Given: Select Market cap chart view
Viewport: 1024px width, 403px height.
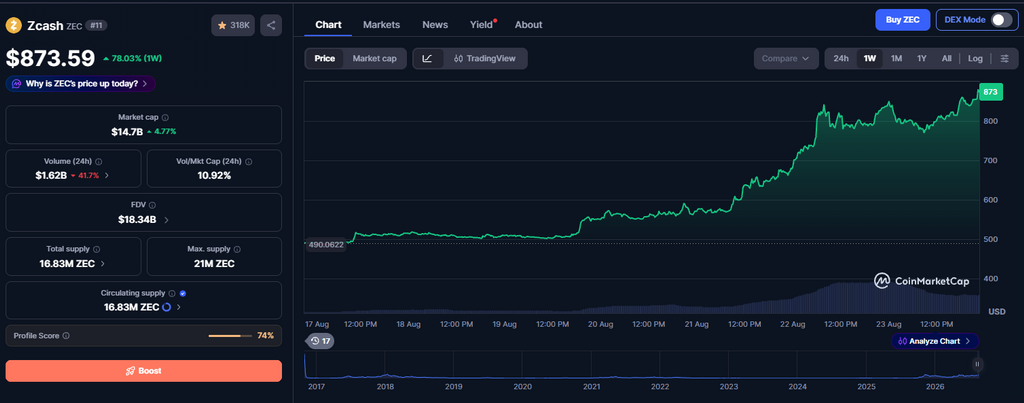Looking at the screenshot, I should (x=374, y=58).
